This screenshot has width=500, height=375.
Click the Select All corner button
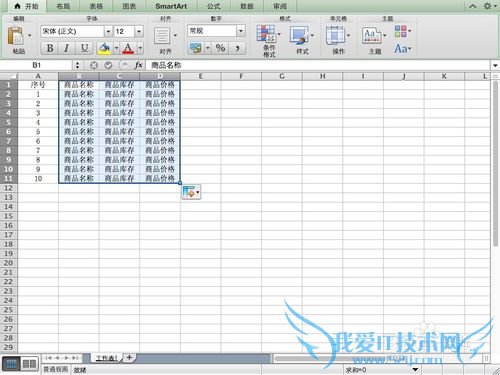pos(9,76)
